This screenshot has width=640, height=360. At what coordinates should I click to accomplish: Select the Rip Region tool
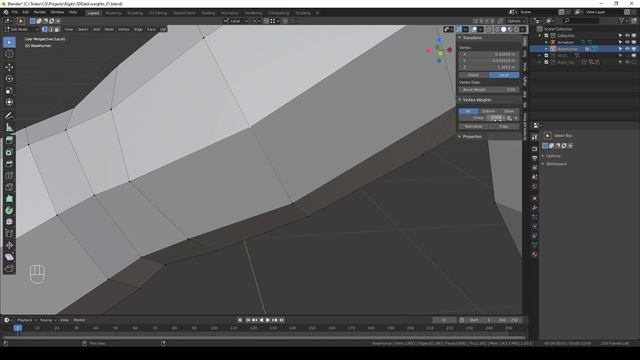click(x=9, y=268)
